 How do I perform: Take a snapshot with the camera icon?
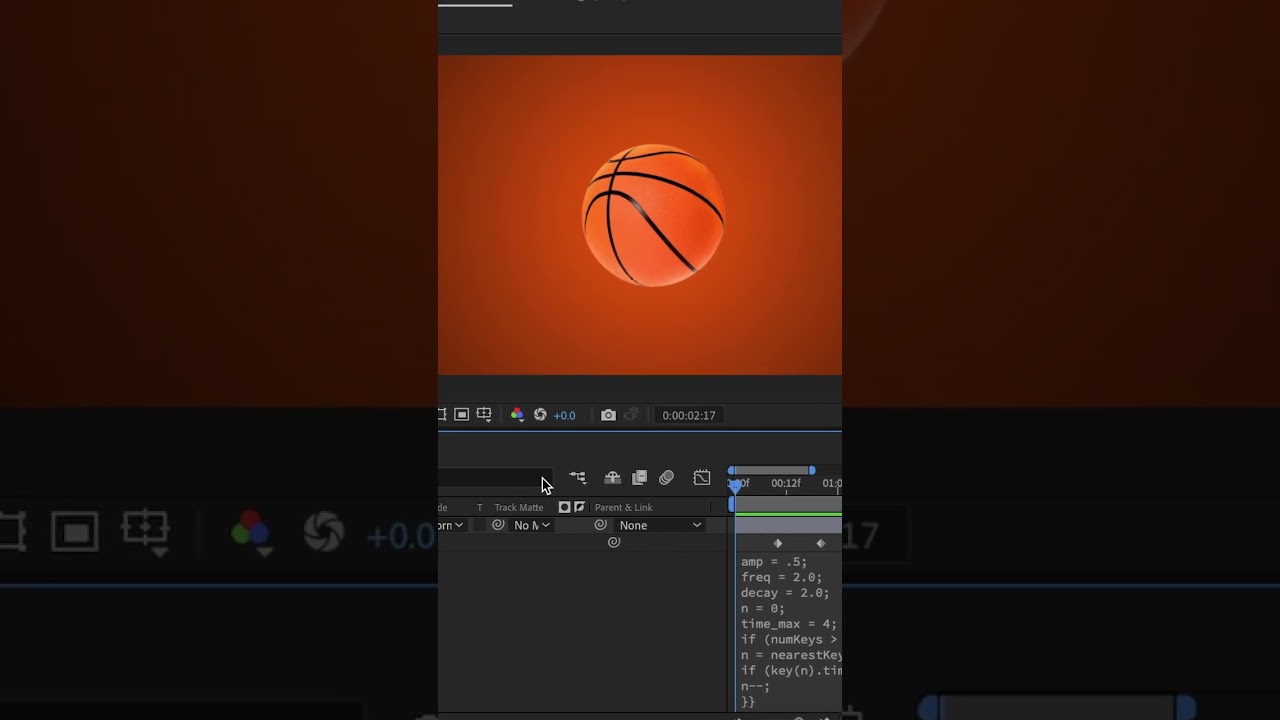click(x=608, y=414)
